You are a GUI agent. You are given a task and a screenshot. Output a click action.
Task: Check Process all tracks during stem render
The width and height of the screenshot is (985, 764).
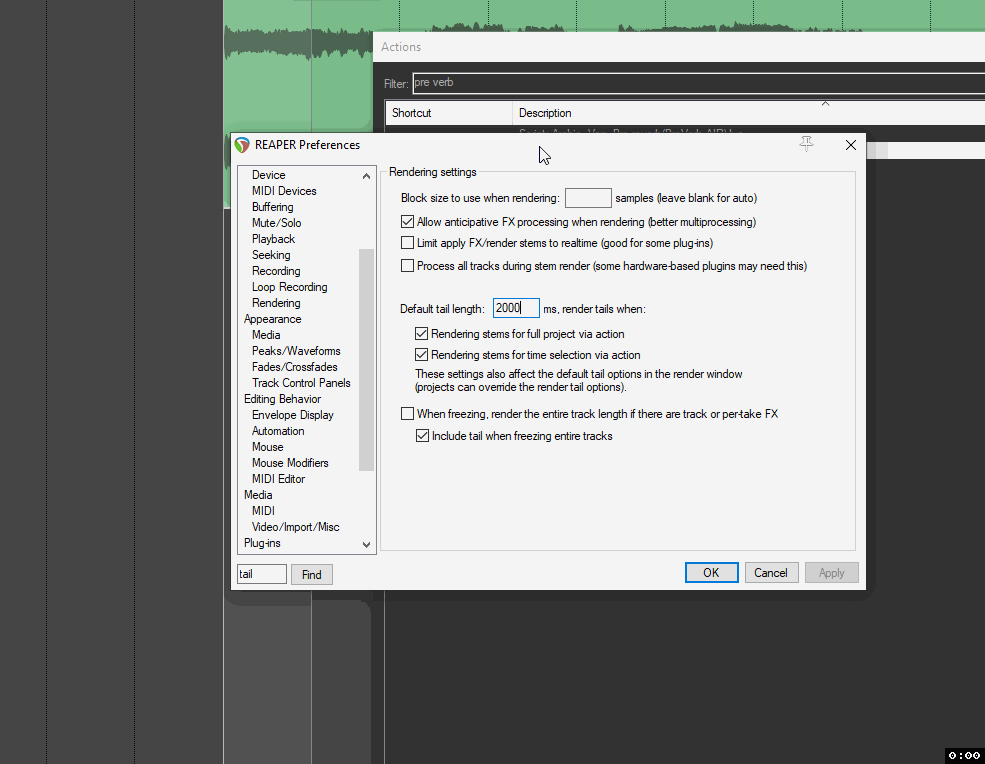tap(408, 266)
